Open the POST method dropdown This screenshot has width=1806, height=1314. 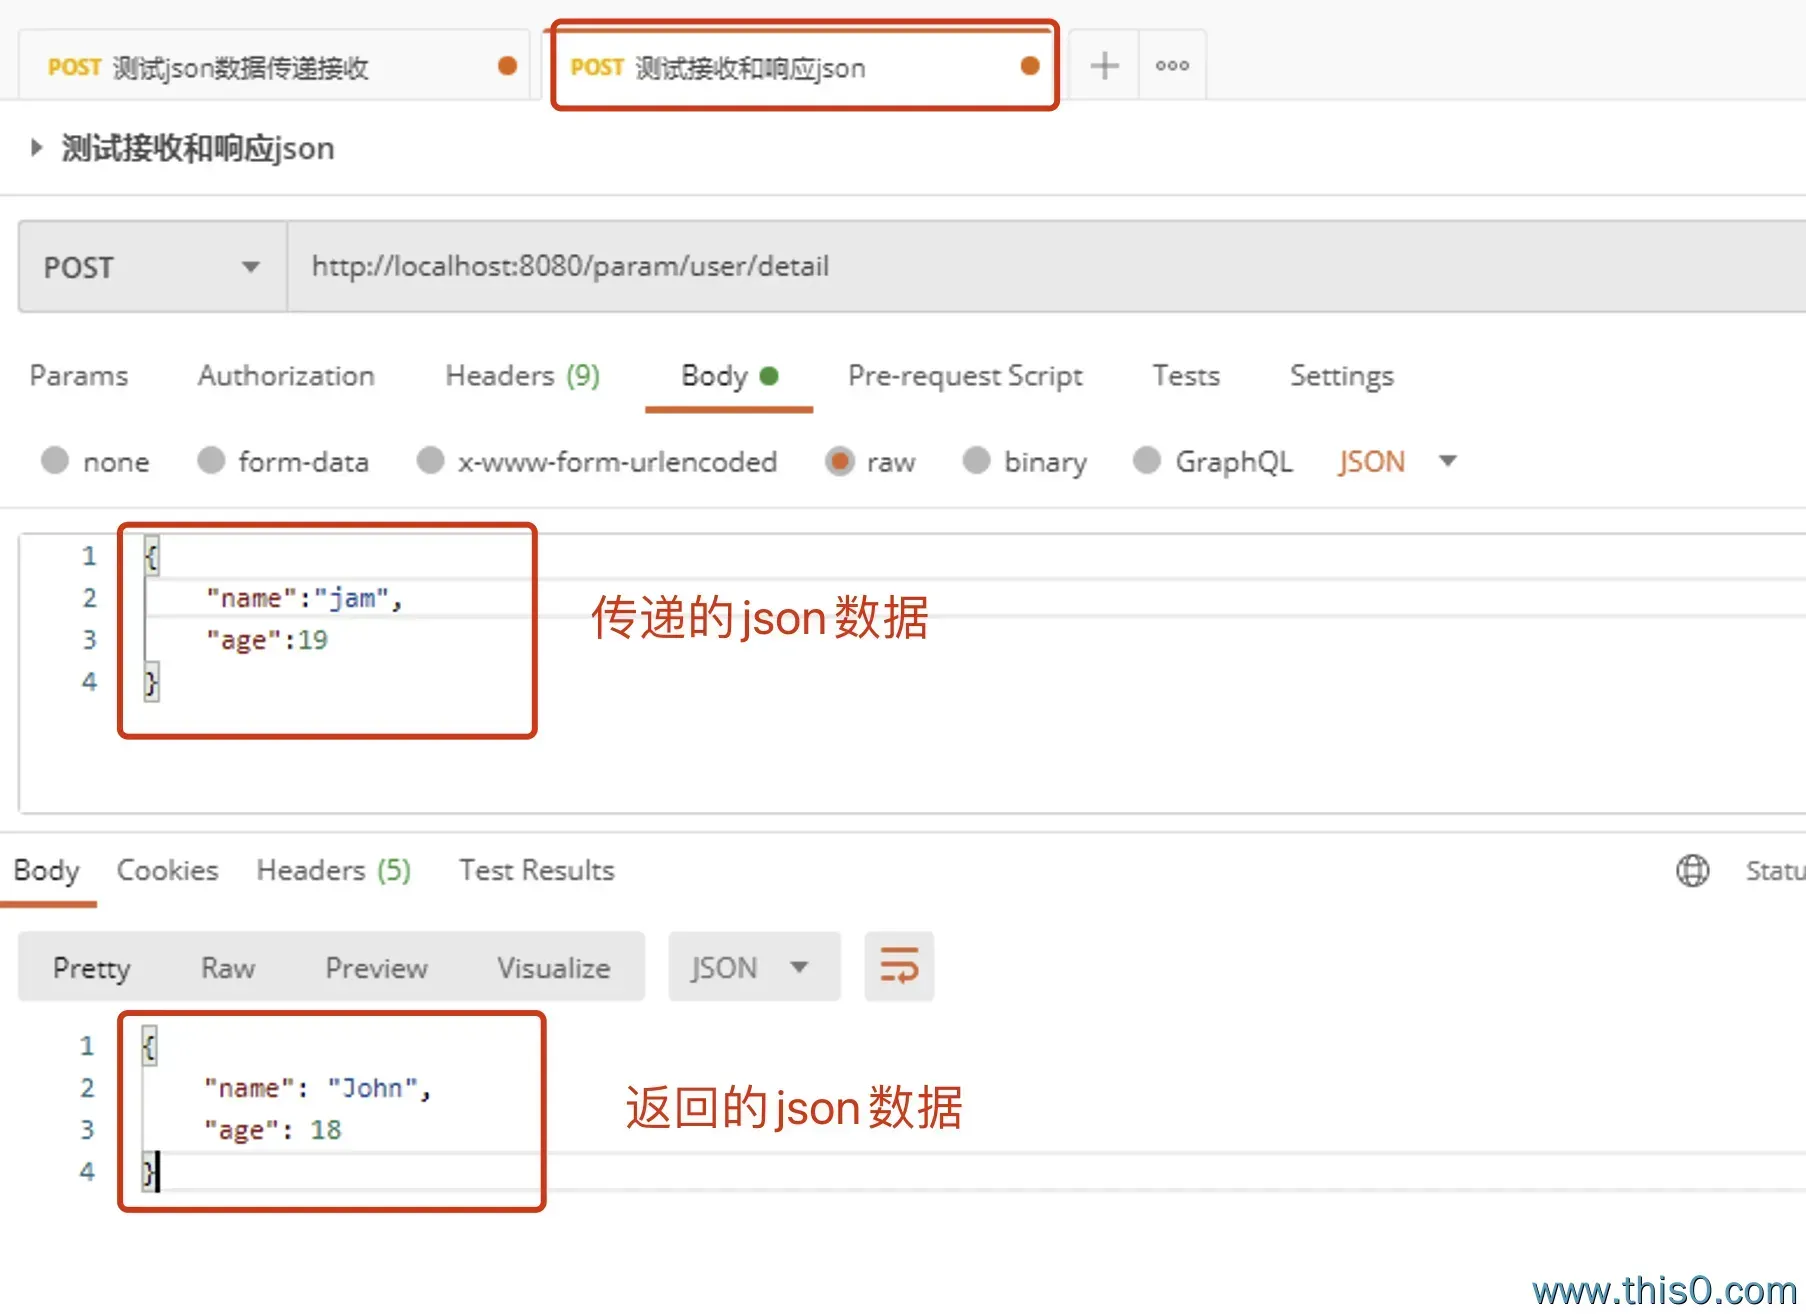(x=152, y=267)
